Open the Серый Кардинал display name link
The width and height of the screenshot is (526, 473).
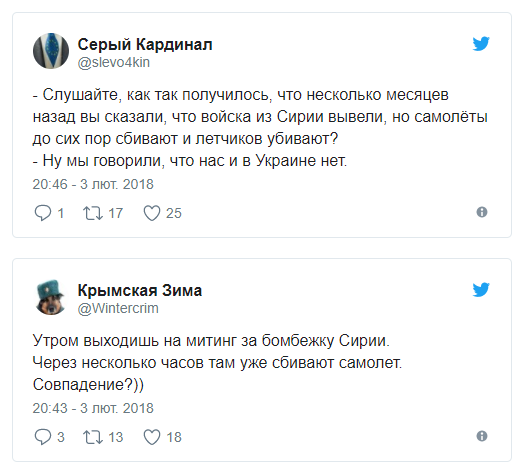tap(145, 44)
